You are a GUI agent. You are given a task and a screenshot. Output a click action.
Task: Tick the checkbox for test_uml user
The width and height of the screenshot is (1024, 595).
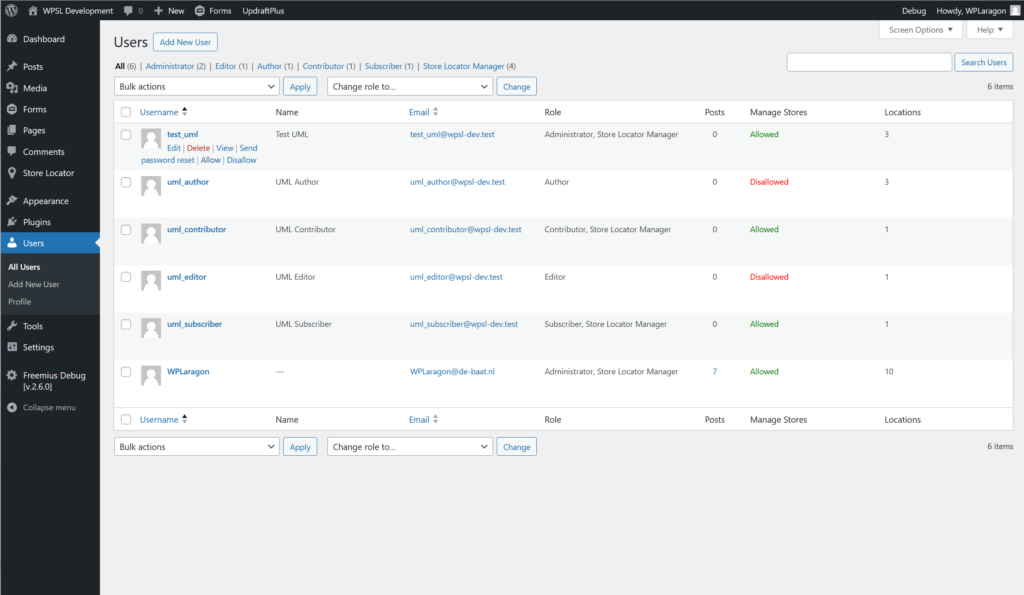pos(126,134)
